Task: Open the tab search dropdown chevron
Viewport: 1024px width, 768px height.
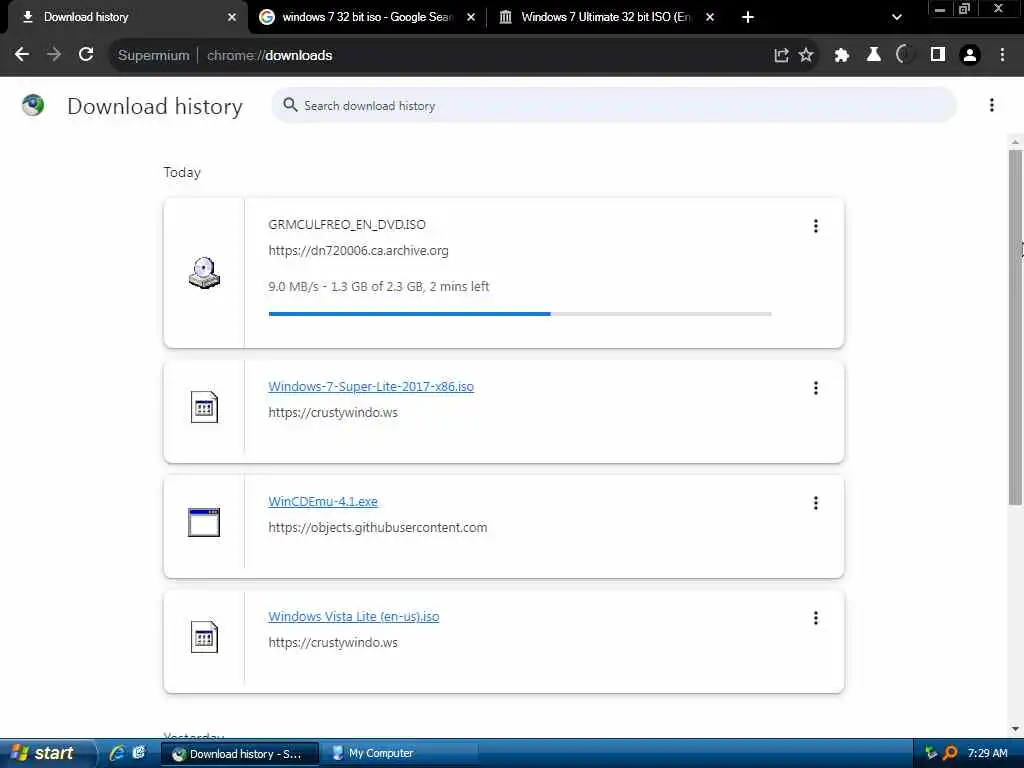Action: click(x=897, y=17)
